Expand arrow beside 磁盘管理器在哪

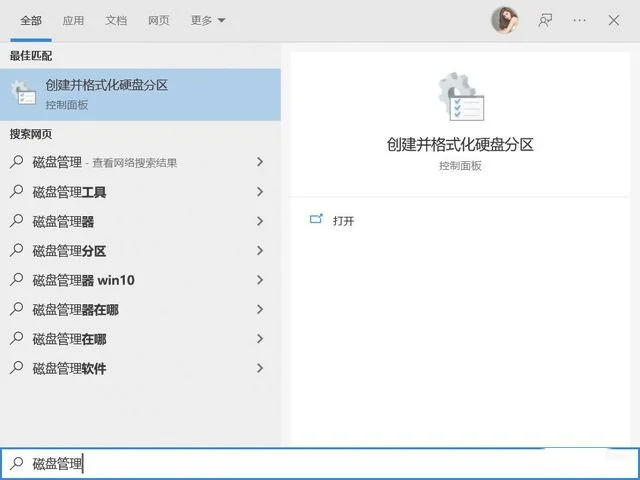point(260,309)
